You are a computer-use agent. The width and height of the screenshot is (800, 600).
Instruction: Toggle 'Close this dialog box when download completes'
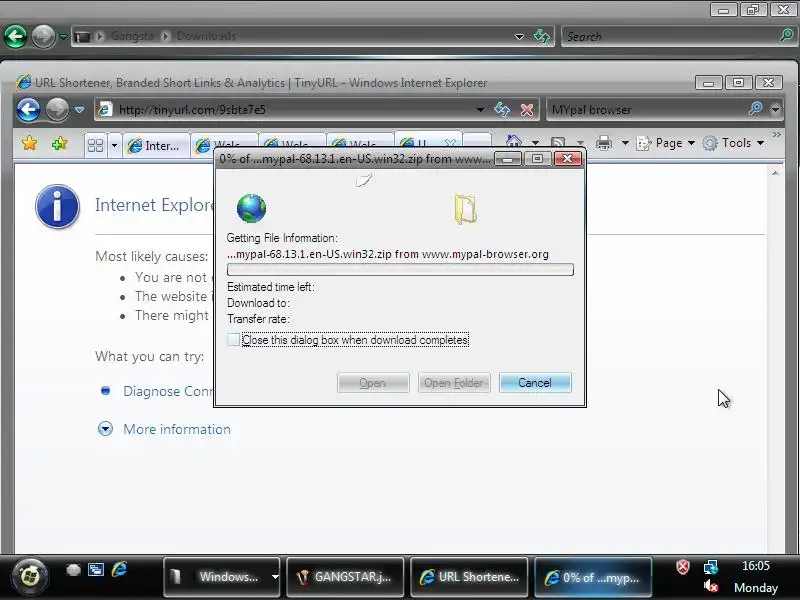pos(233,340)
